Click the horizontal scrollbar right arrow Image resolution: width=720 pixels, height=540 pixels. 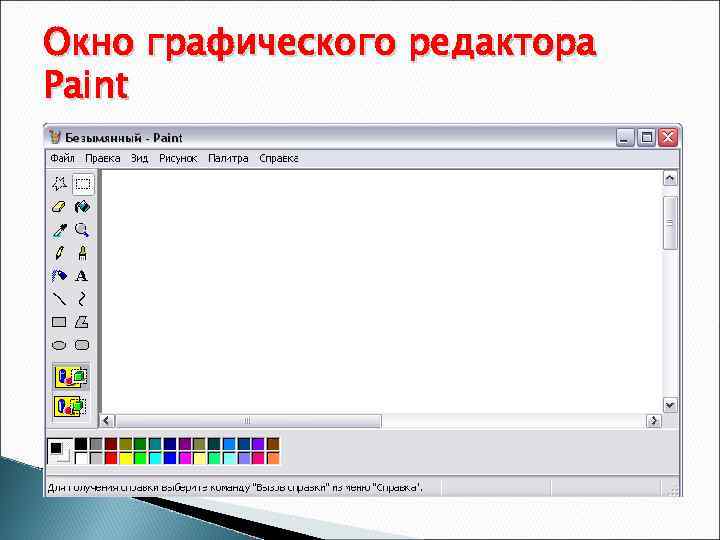(x=653, y=421)
